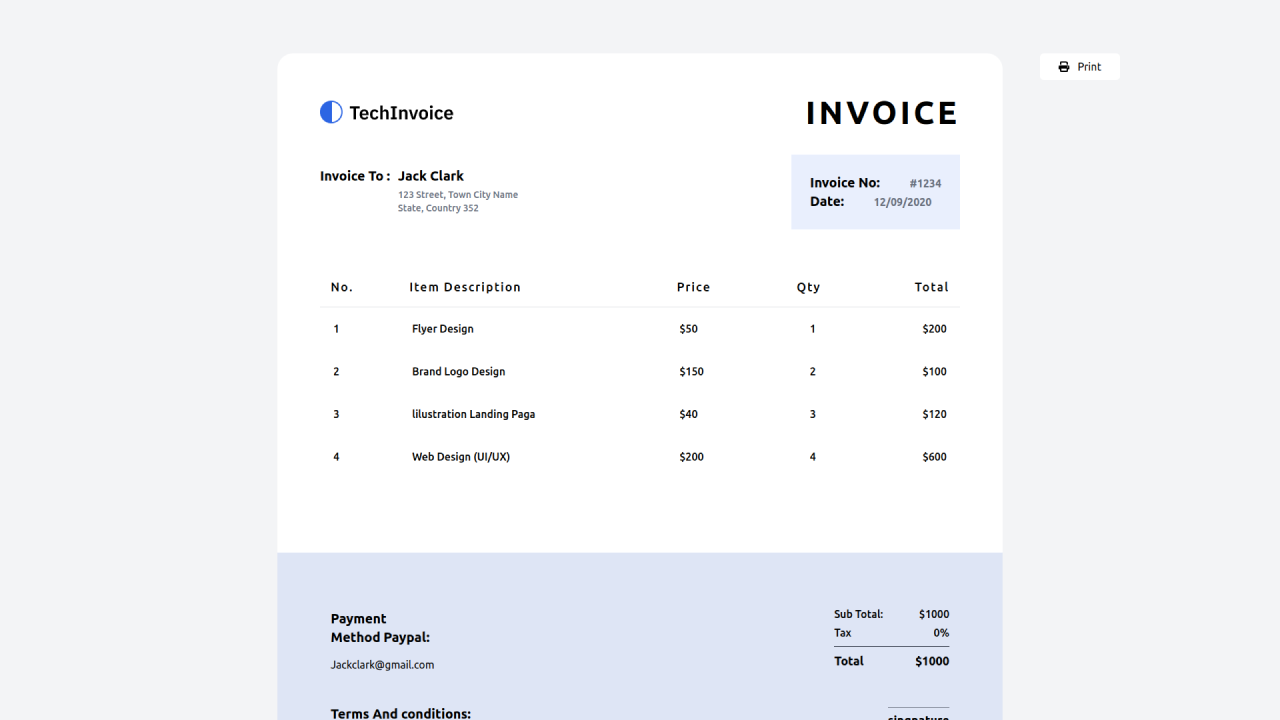Click the Item Description column header
Viewport: 1280px width, 720px height.
pyautogui.click(x=465, y=287)
